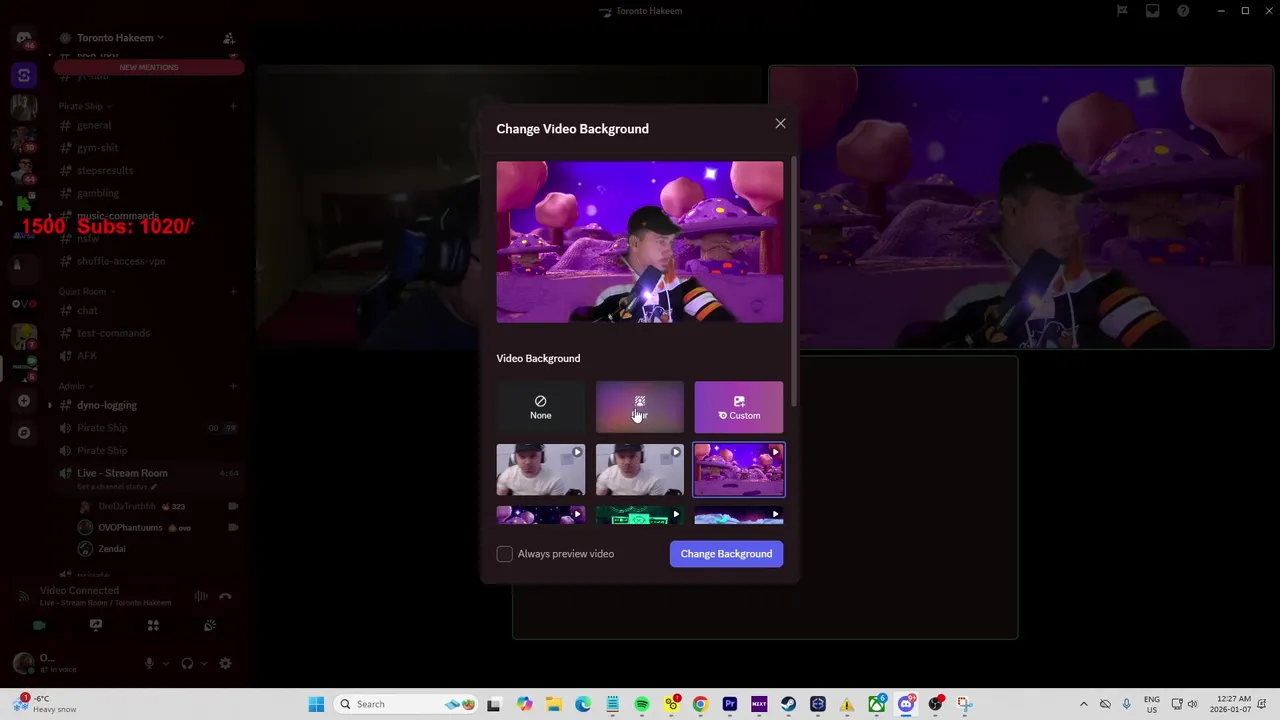This screenshot has width=1280, height=720.
Task: Choose the Custom background upload option
Action: pyautogui.click(x=739, y=407)
